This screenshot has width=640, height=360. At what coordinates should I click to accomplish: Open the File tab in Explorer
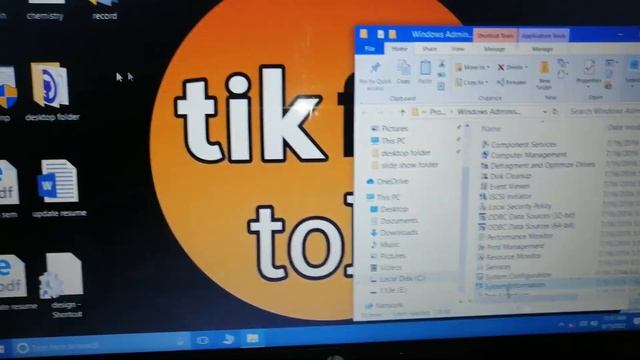369,49
